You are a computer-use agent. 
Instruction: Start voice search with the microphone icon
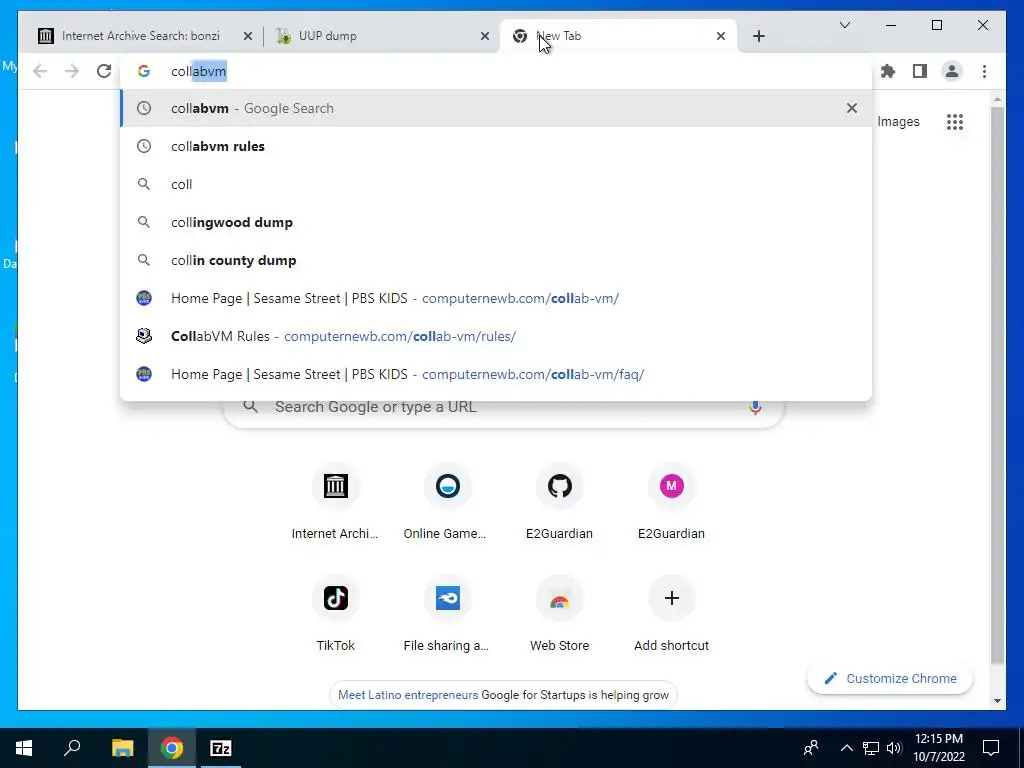tap(755, 407)
